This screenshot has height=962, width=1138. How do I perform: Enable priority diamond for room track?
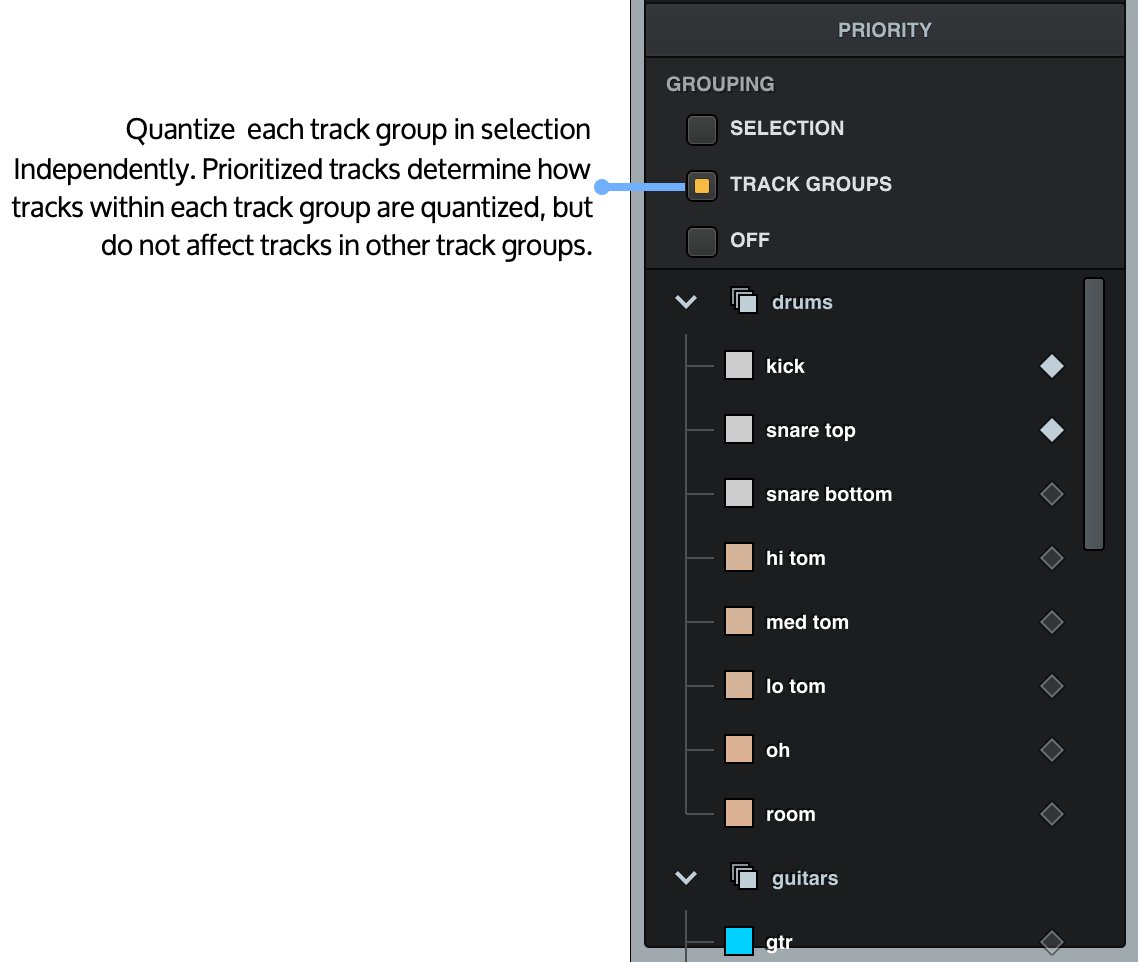click(x=1052, y=813)
